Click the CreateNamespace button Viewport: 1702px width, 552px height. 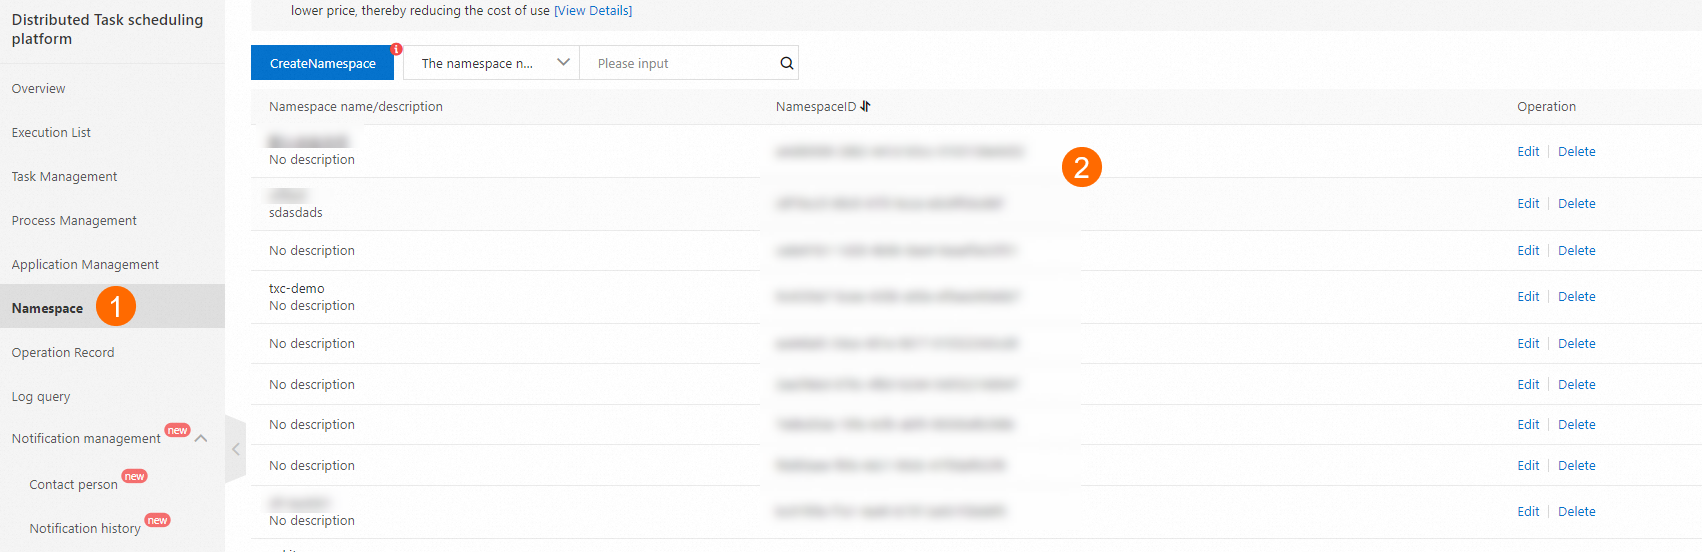(x=322, y=63)
